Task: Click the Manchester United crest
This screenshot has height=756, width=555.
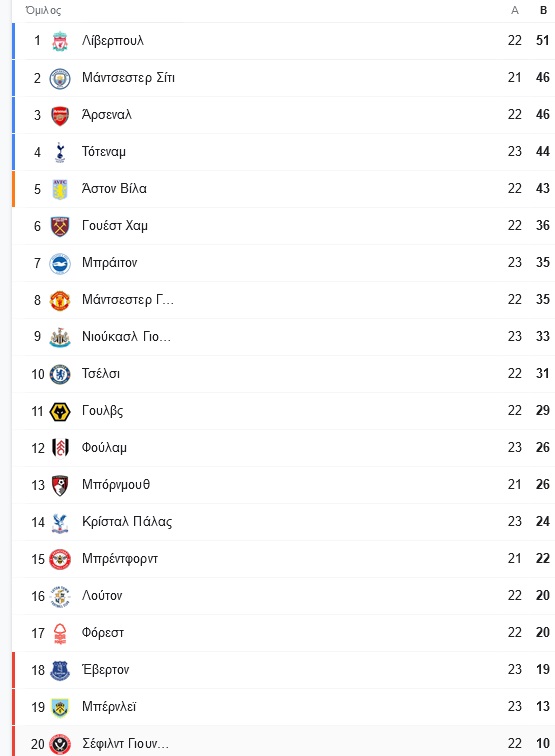Action: (x=60, y=300)
